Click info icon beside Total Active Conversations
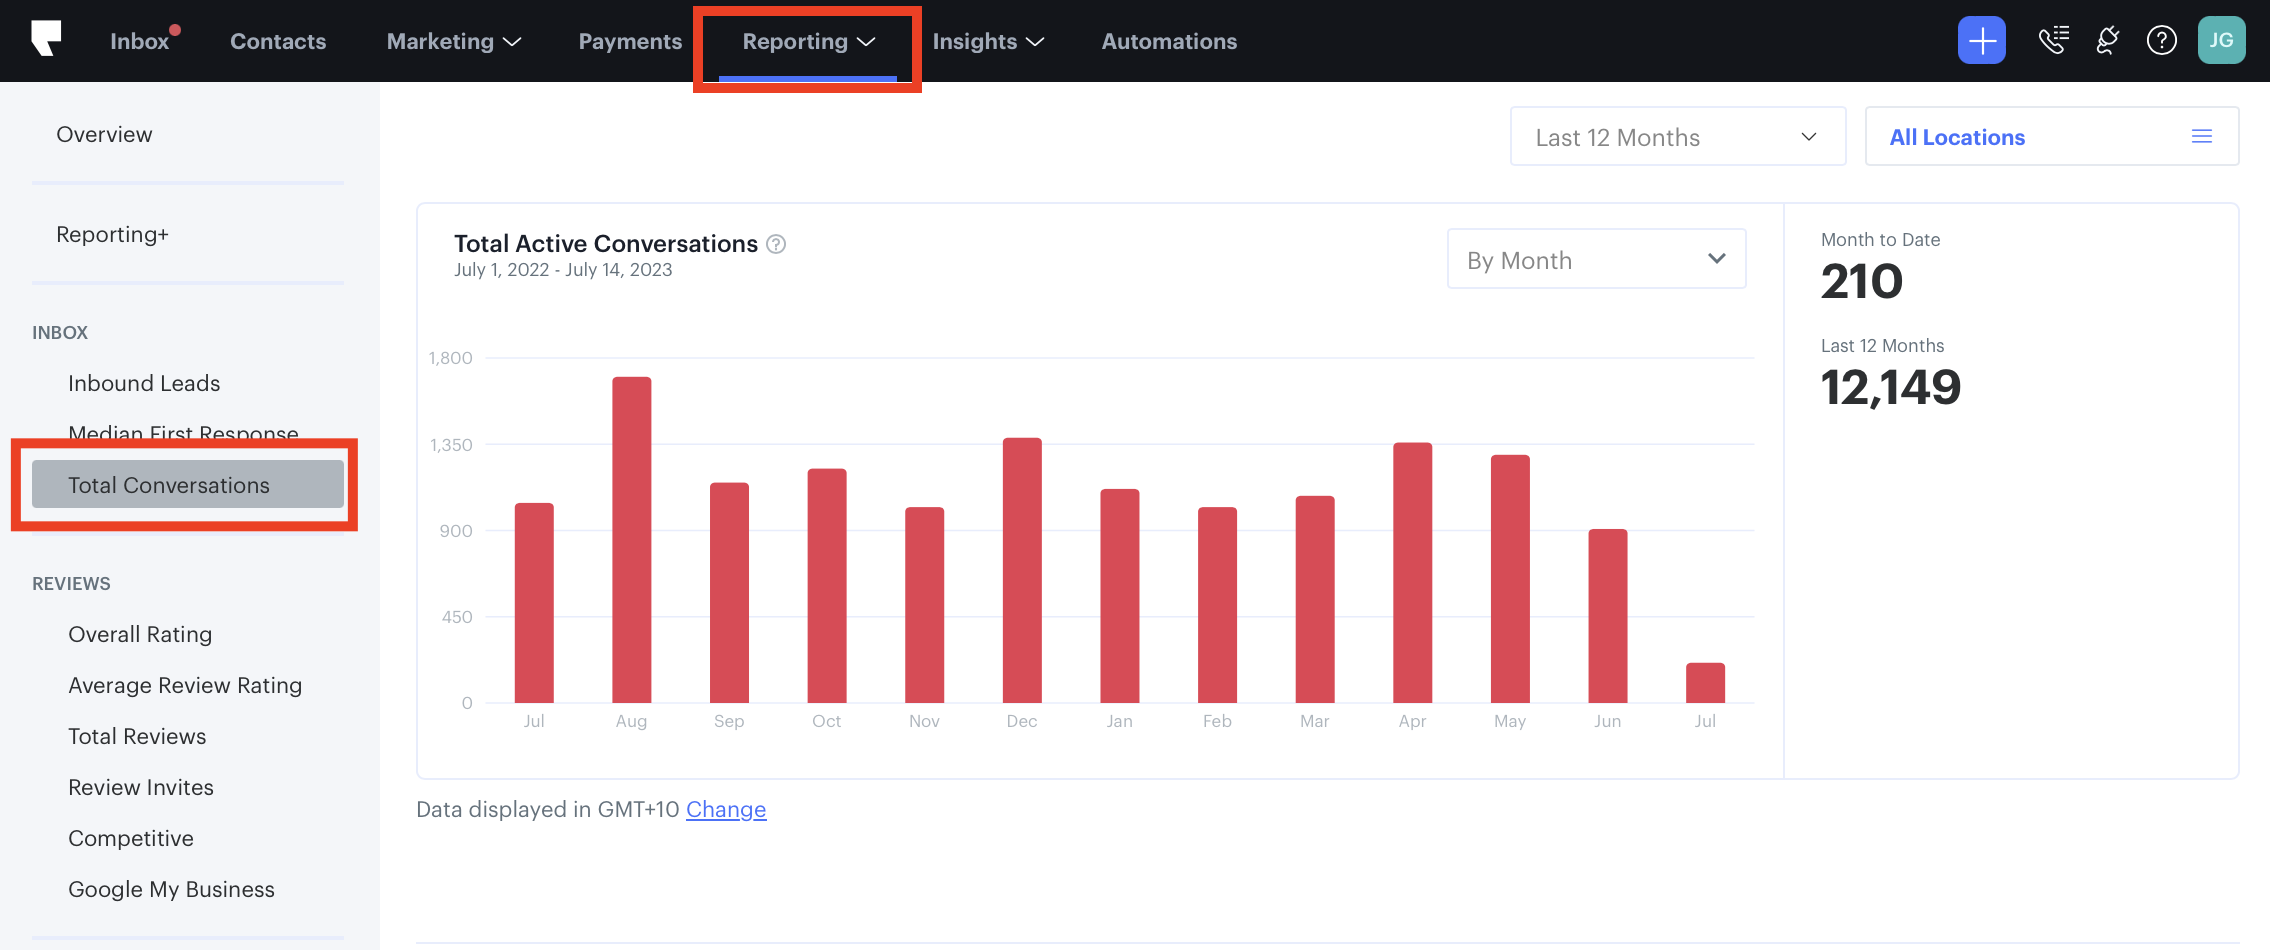The height and width of the screenshot is (950, 2270). [x=776, y=244]
